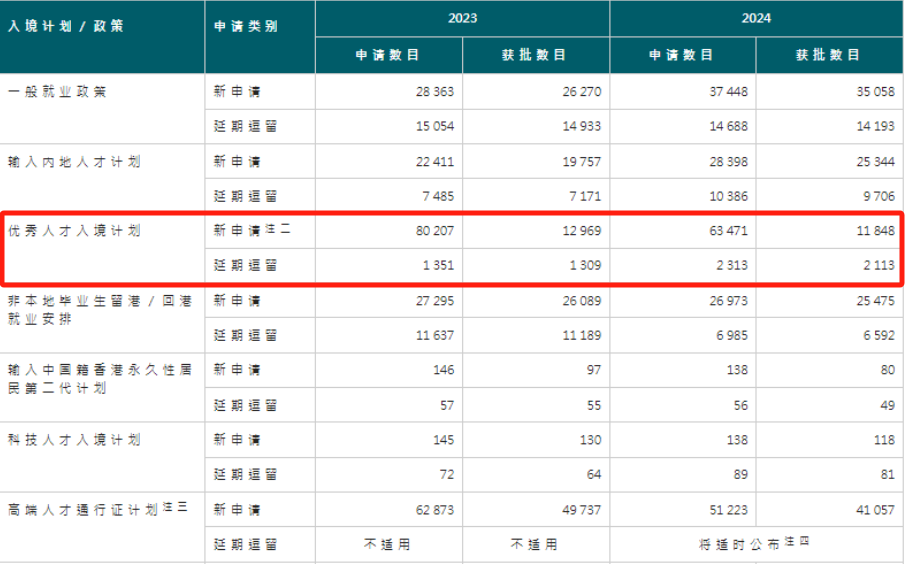Select the 入境计划/政策 header cell
The width and height of the screenshot is (906, 564).
[x=66, y=27]
